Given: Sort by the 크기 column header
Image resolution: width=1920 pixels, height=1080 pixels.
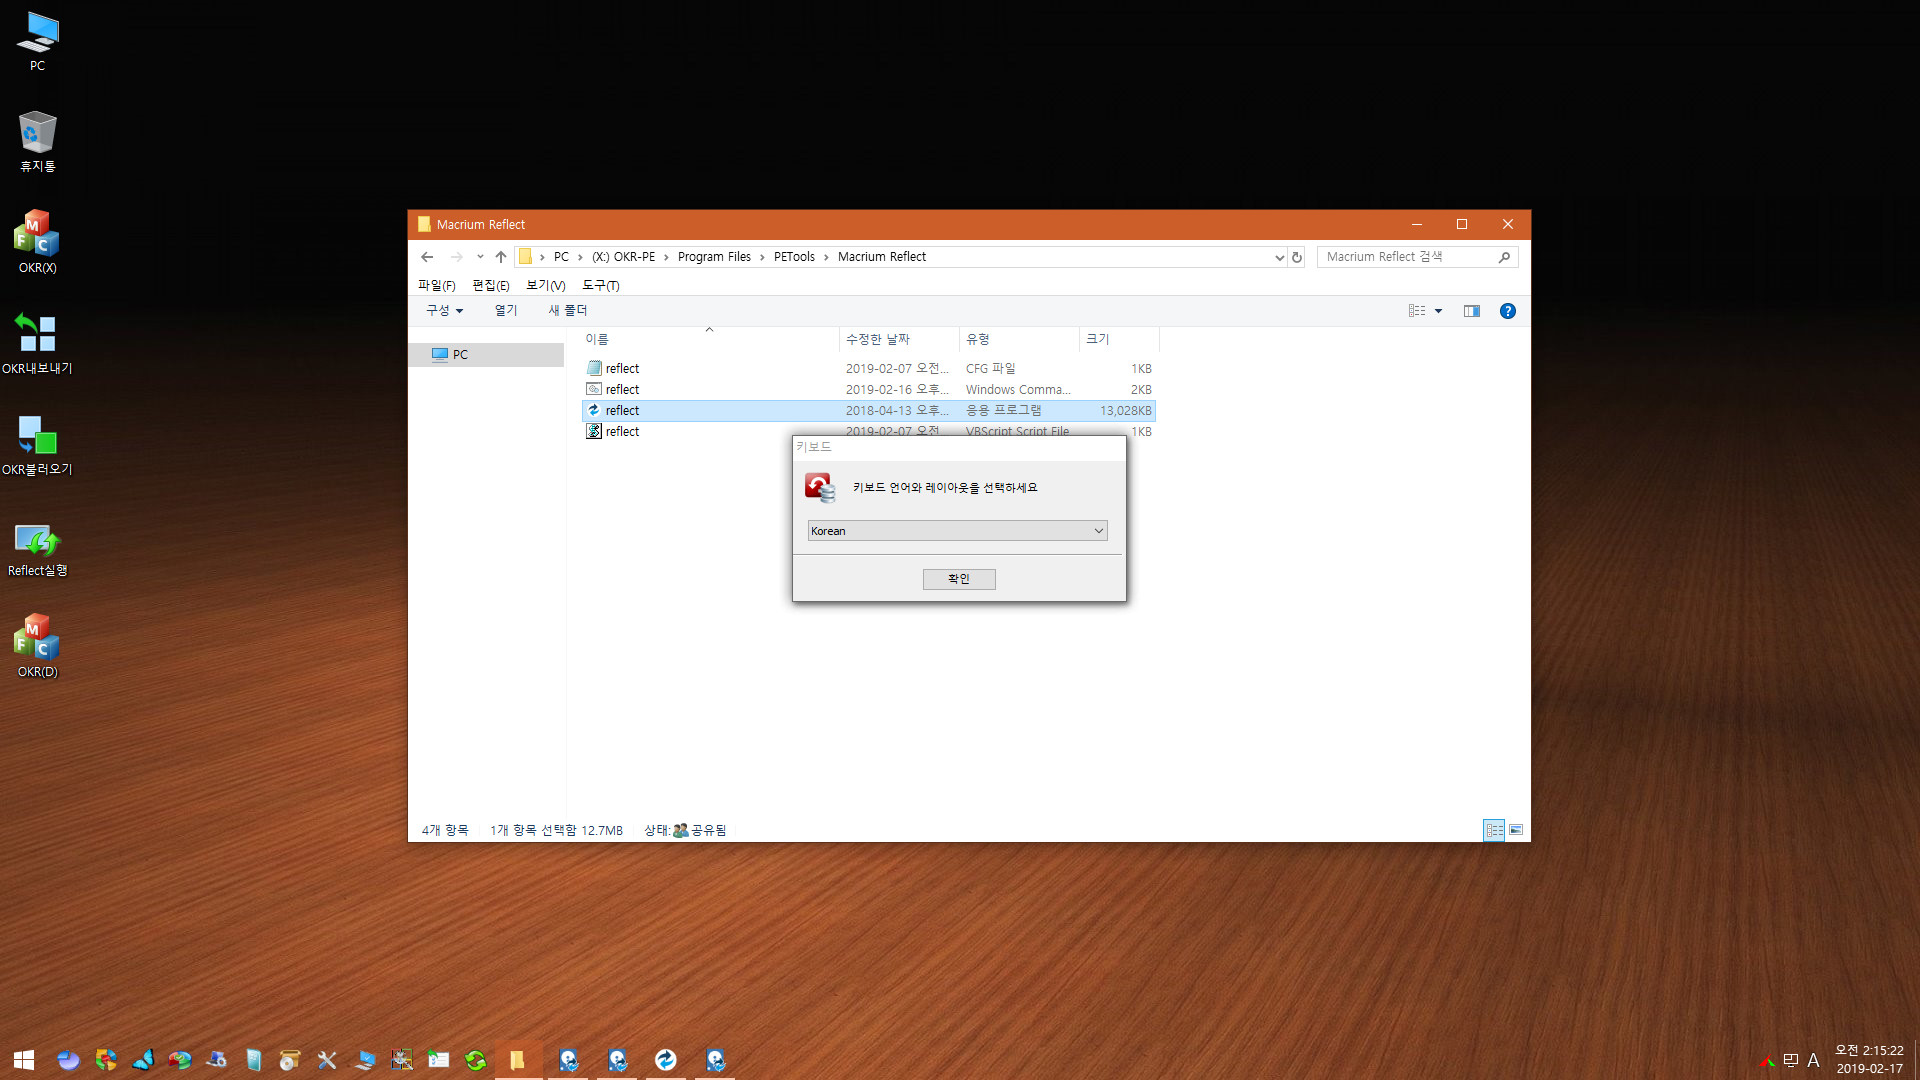Looking at the screenshot, I should click(x=1119, y=339).
